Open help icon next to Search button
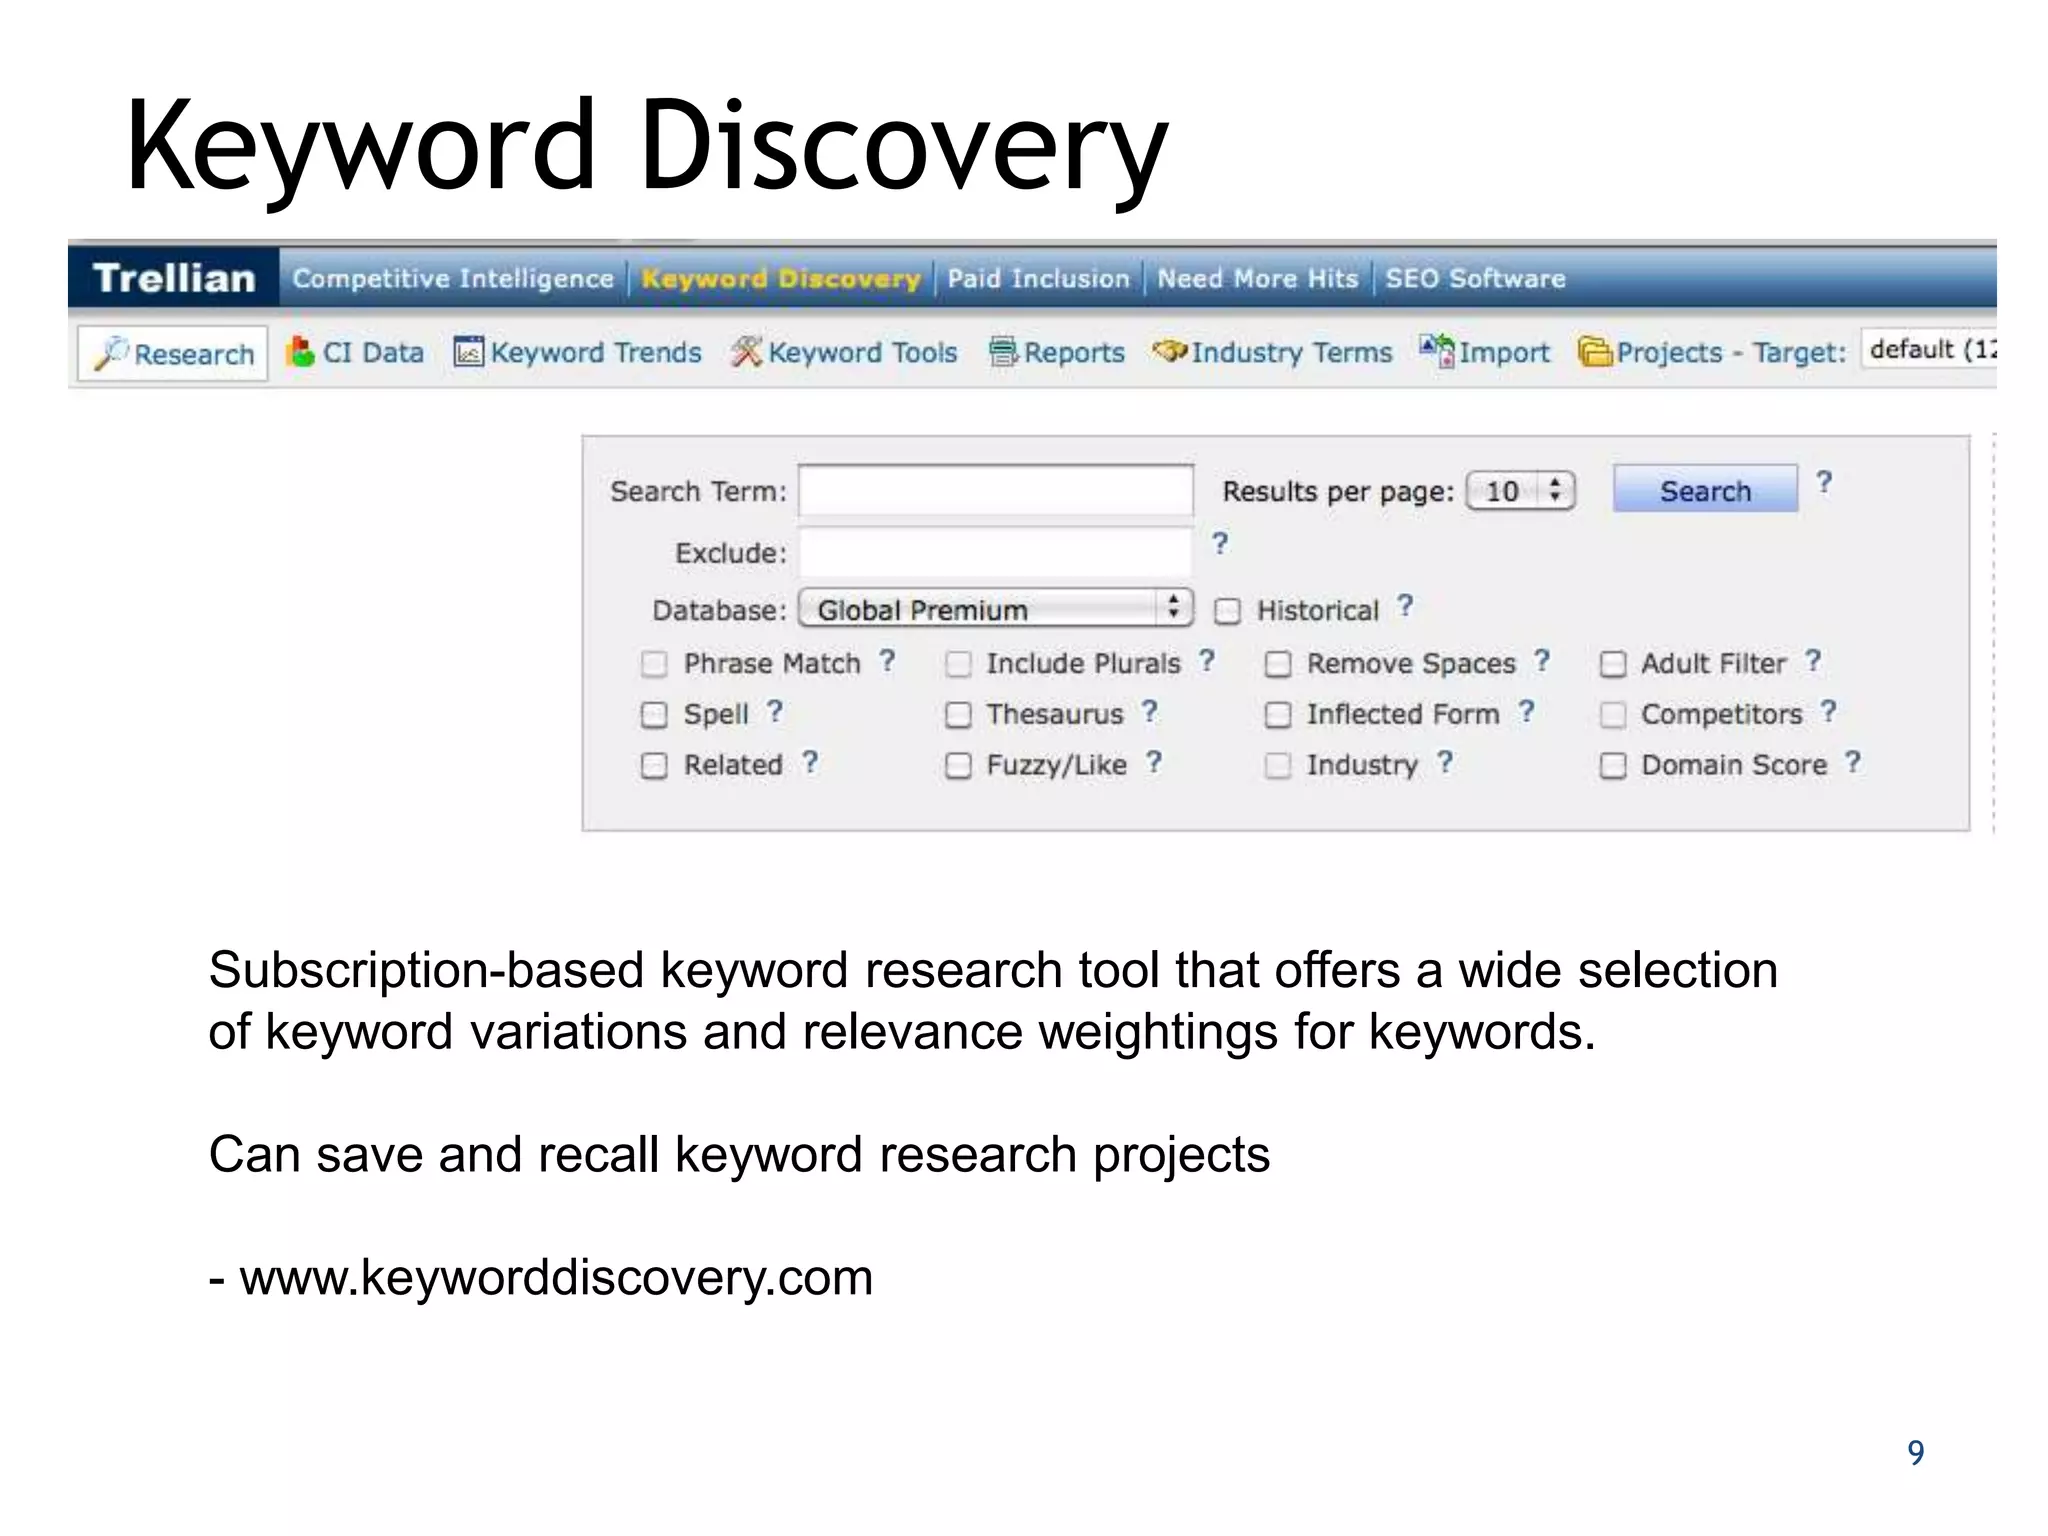Image resolution: width=2048 pixels, height=1536 pixels. [1824, 483]
